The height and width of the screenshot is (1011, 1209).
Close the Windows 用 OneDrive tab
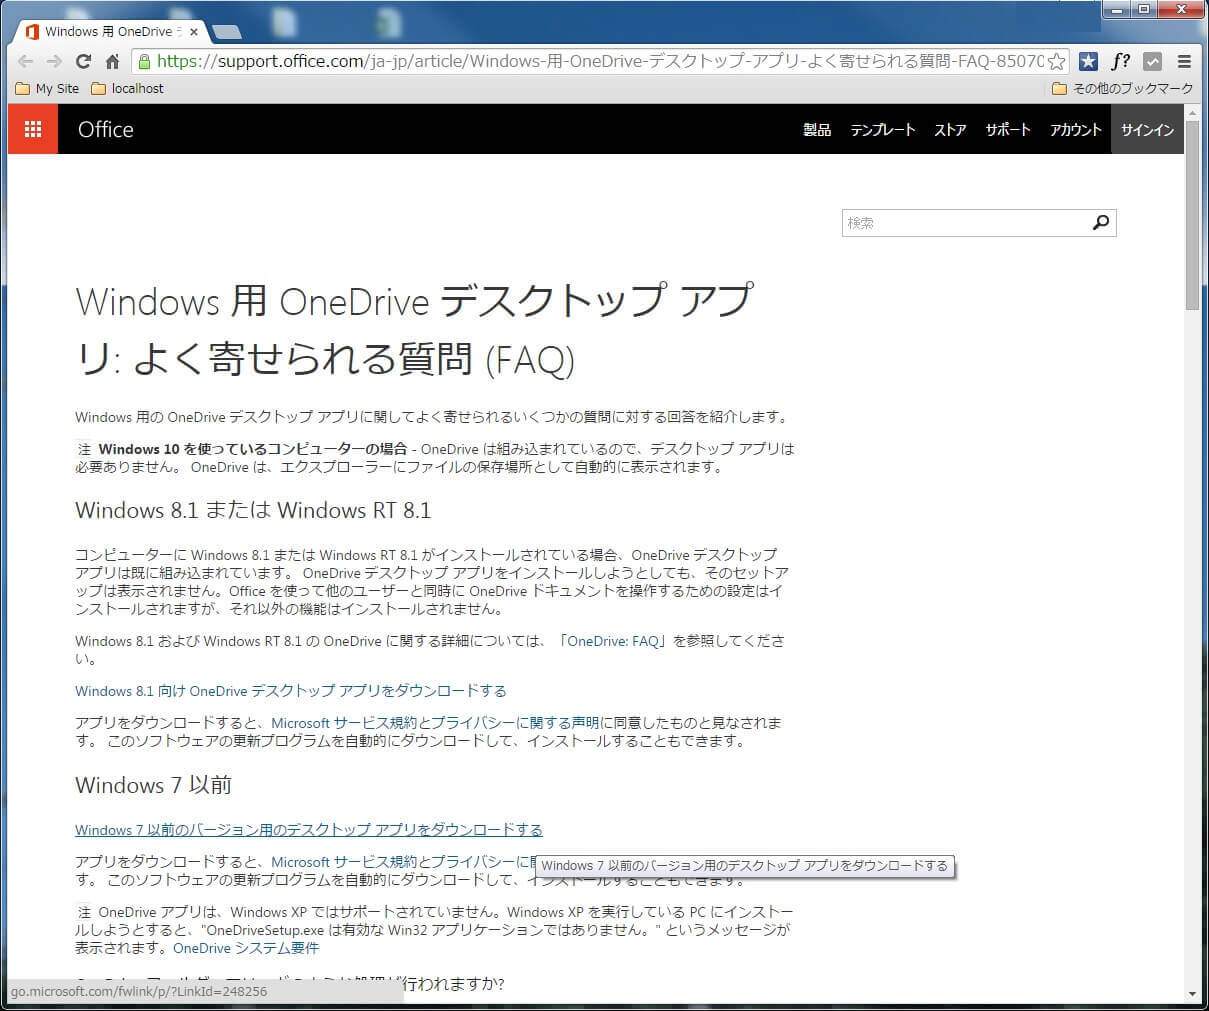click(x=194, y=32)
